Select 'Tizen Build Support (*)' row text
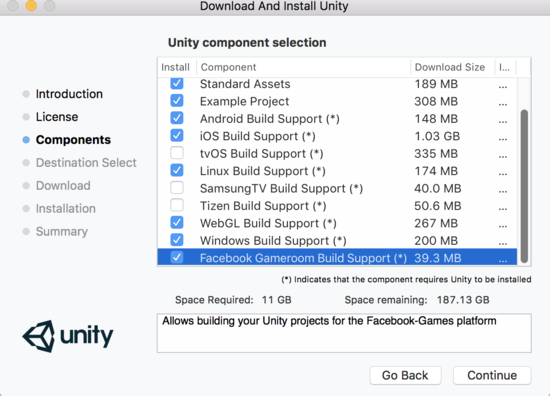 263,206
